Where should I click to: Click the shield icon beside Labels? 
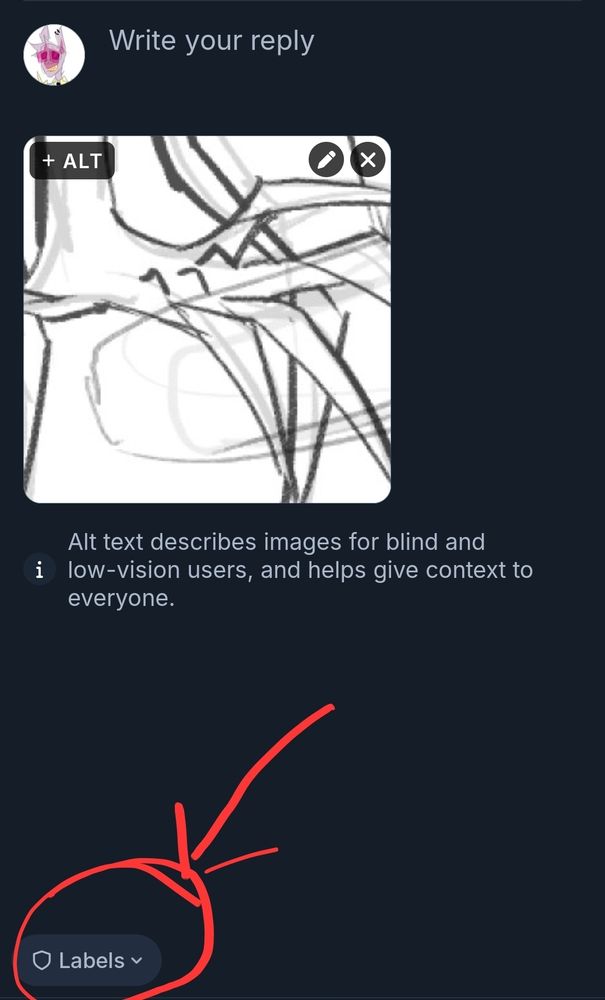point(41,960)
